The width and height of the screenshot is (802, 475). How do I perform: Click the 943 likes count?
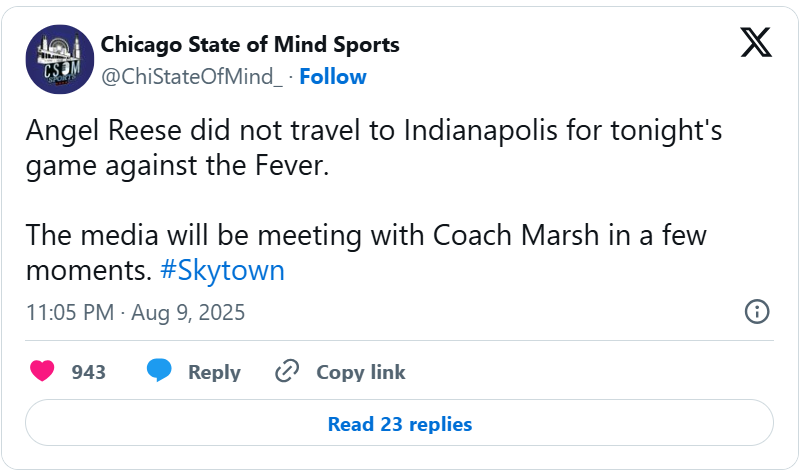click(x=88, y=372)
